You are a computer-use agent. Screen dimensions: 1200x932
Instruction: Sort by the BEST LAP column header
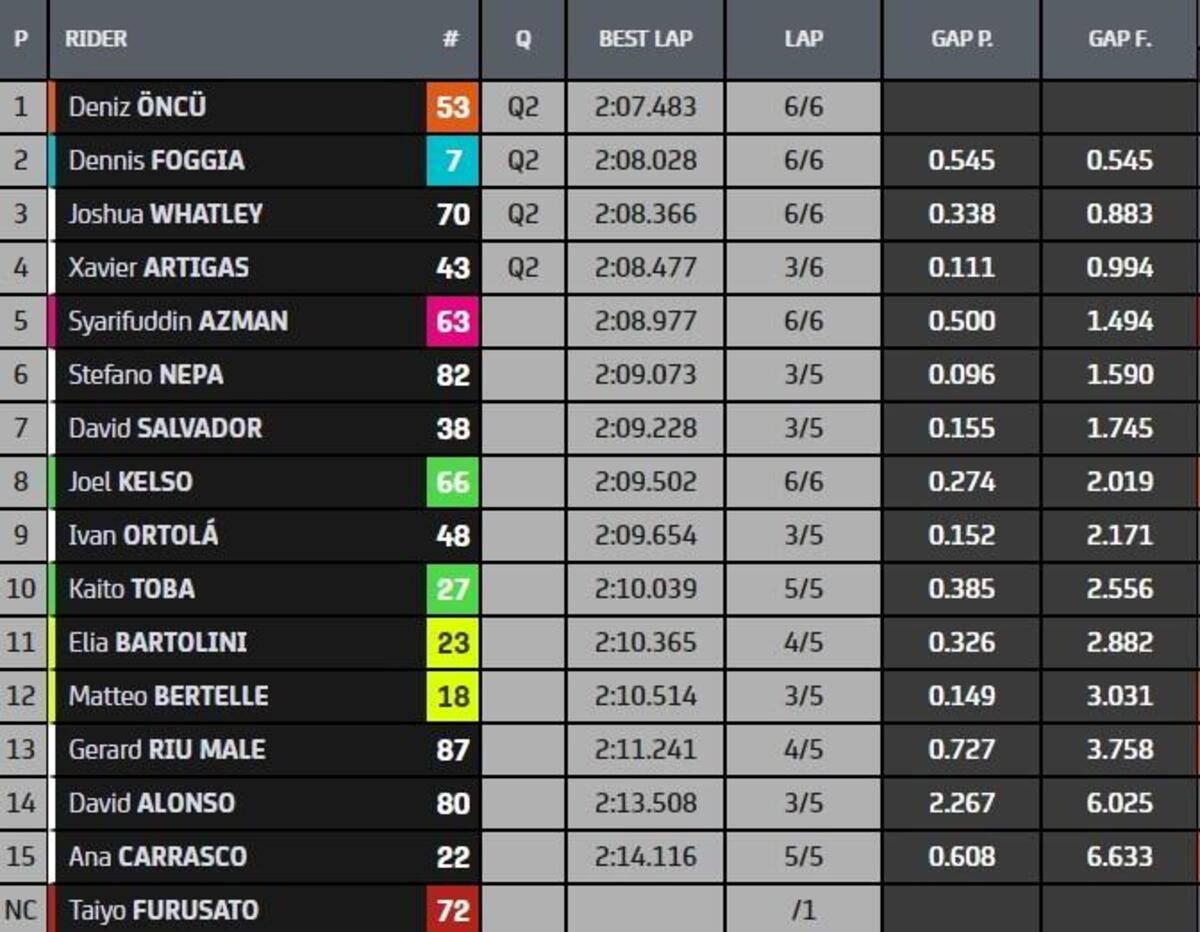(645, 39)
